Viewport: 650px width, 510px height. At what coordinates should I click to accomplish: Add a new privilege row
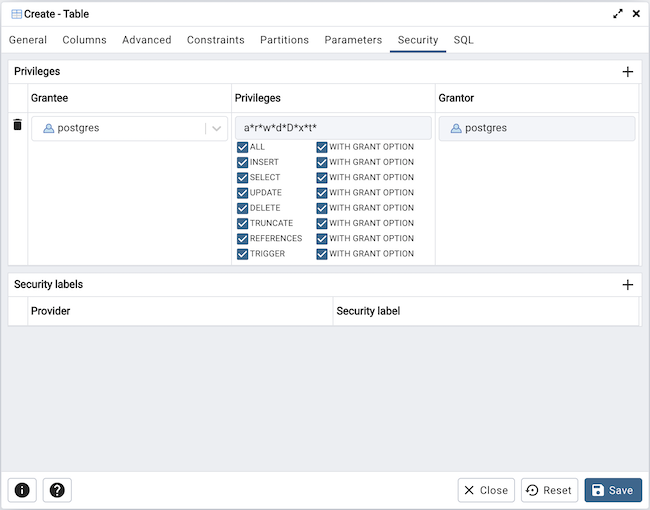627,72
